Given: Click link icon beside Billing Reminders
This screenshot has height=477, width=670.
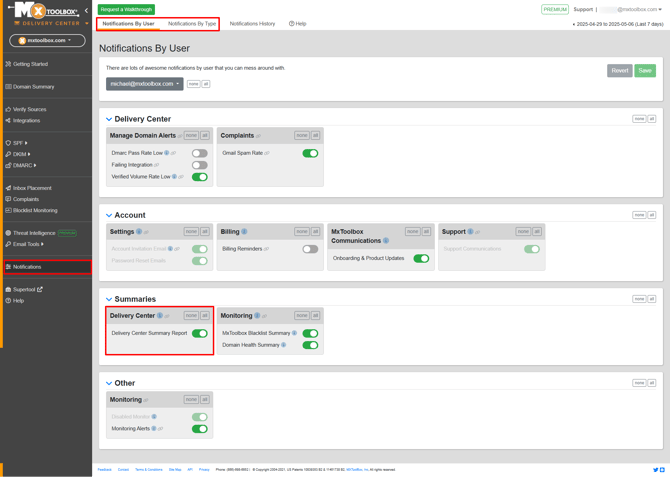Looking at the screenshot, I should tap(266, 249).
